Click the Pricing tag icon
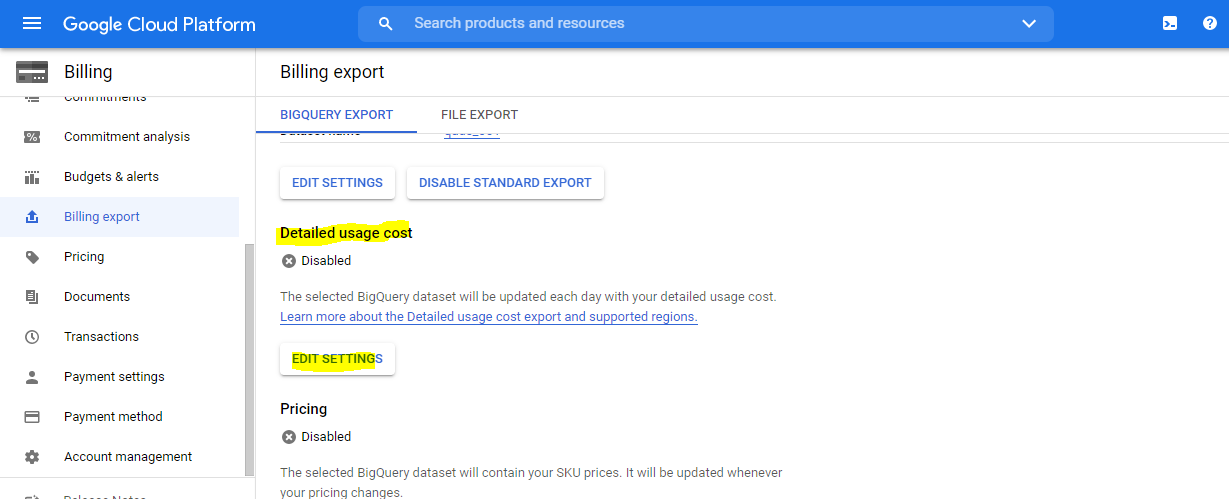The image size is (1229, 499). pyautogui.click(x=32, y=257)
